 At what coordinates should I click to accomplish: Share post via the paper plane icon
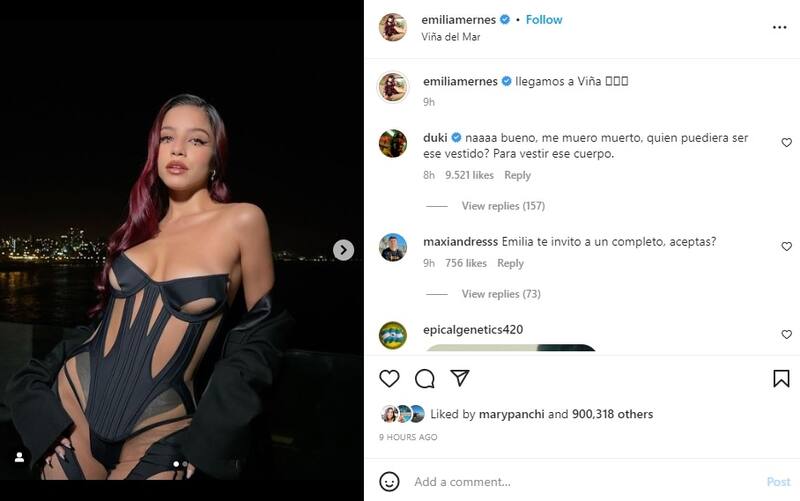[460, 378]
